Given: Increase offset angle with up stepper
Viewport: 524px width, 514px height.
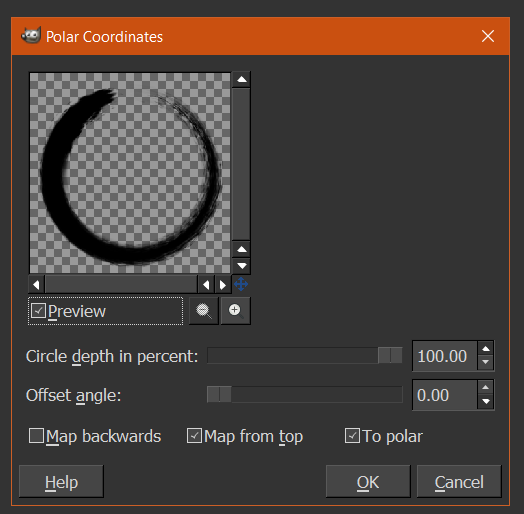Looking at the screenshot, I should (x=486, y=387).
